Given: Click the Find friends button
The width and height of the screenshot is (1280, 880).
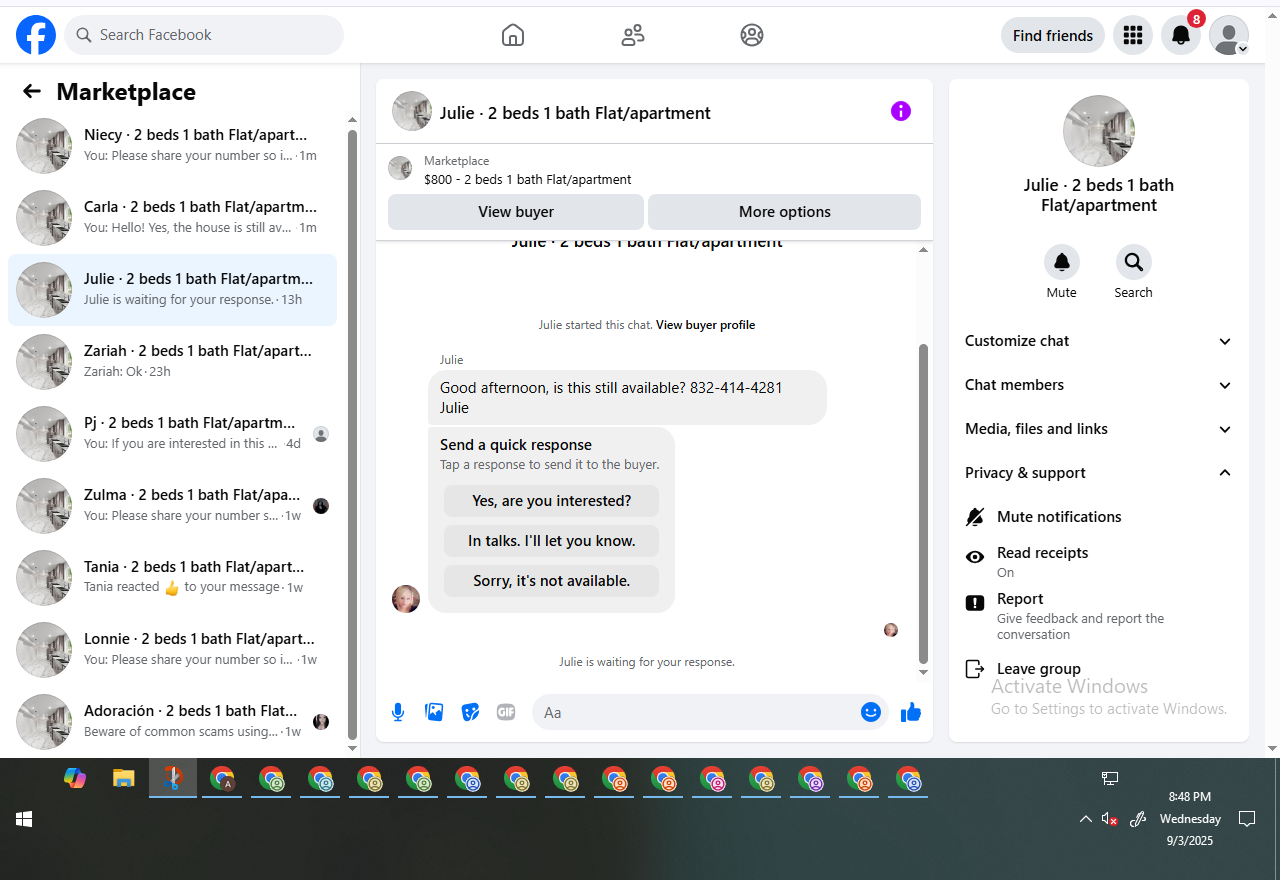Looking at the screenshot, I should coord(1053,35).
